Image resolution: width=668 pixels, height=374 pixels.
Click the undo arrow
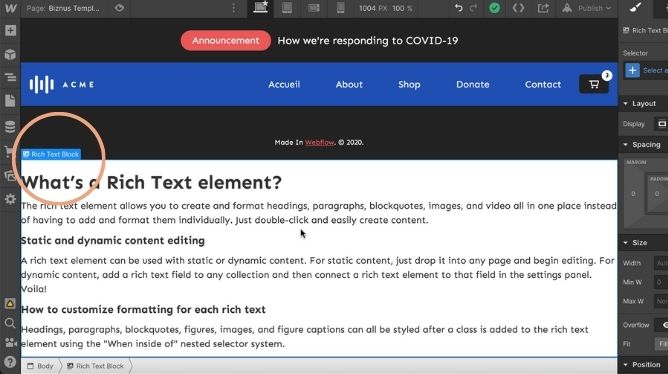[458, 8]
